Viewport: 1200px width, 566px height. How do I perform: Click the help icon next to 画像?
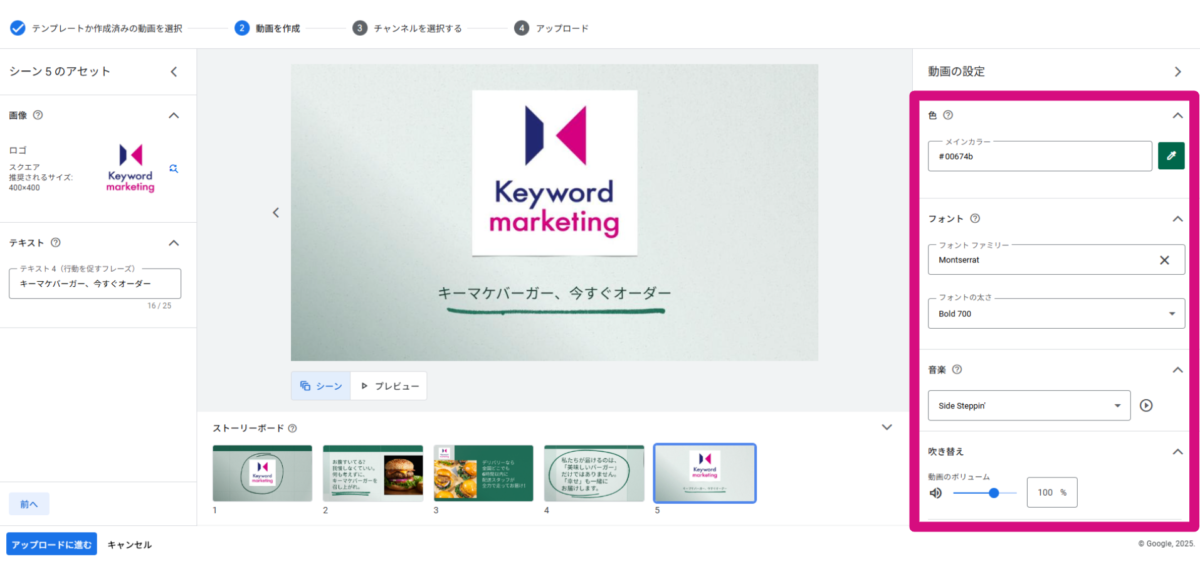click(x=38, y=115)
